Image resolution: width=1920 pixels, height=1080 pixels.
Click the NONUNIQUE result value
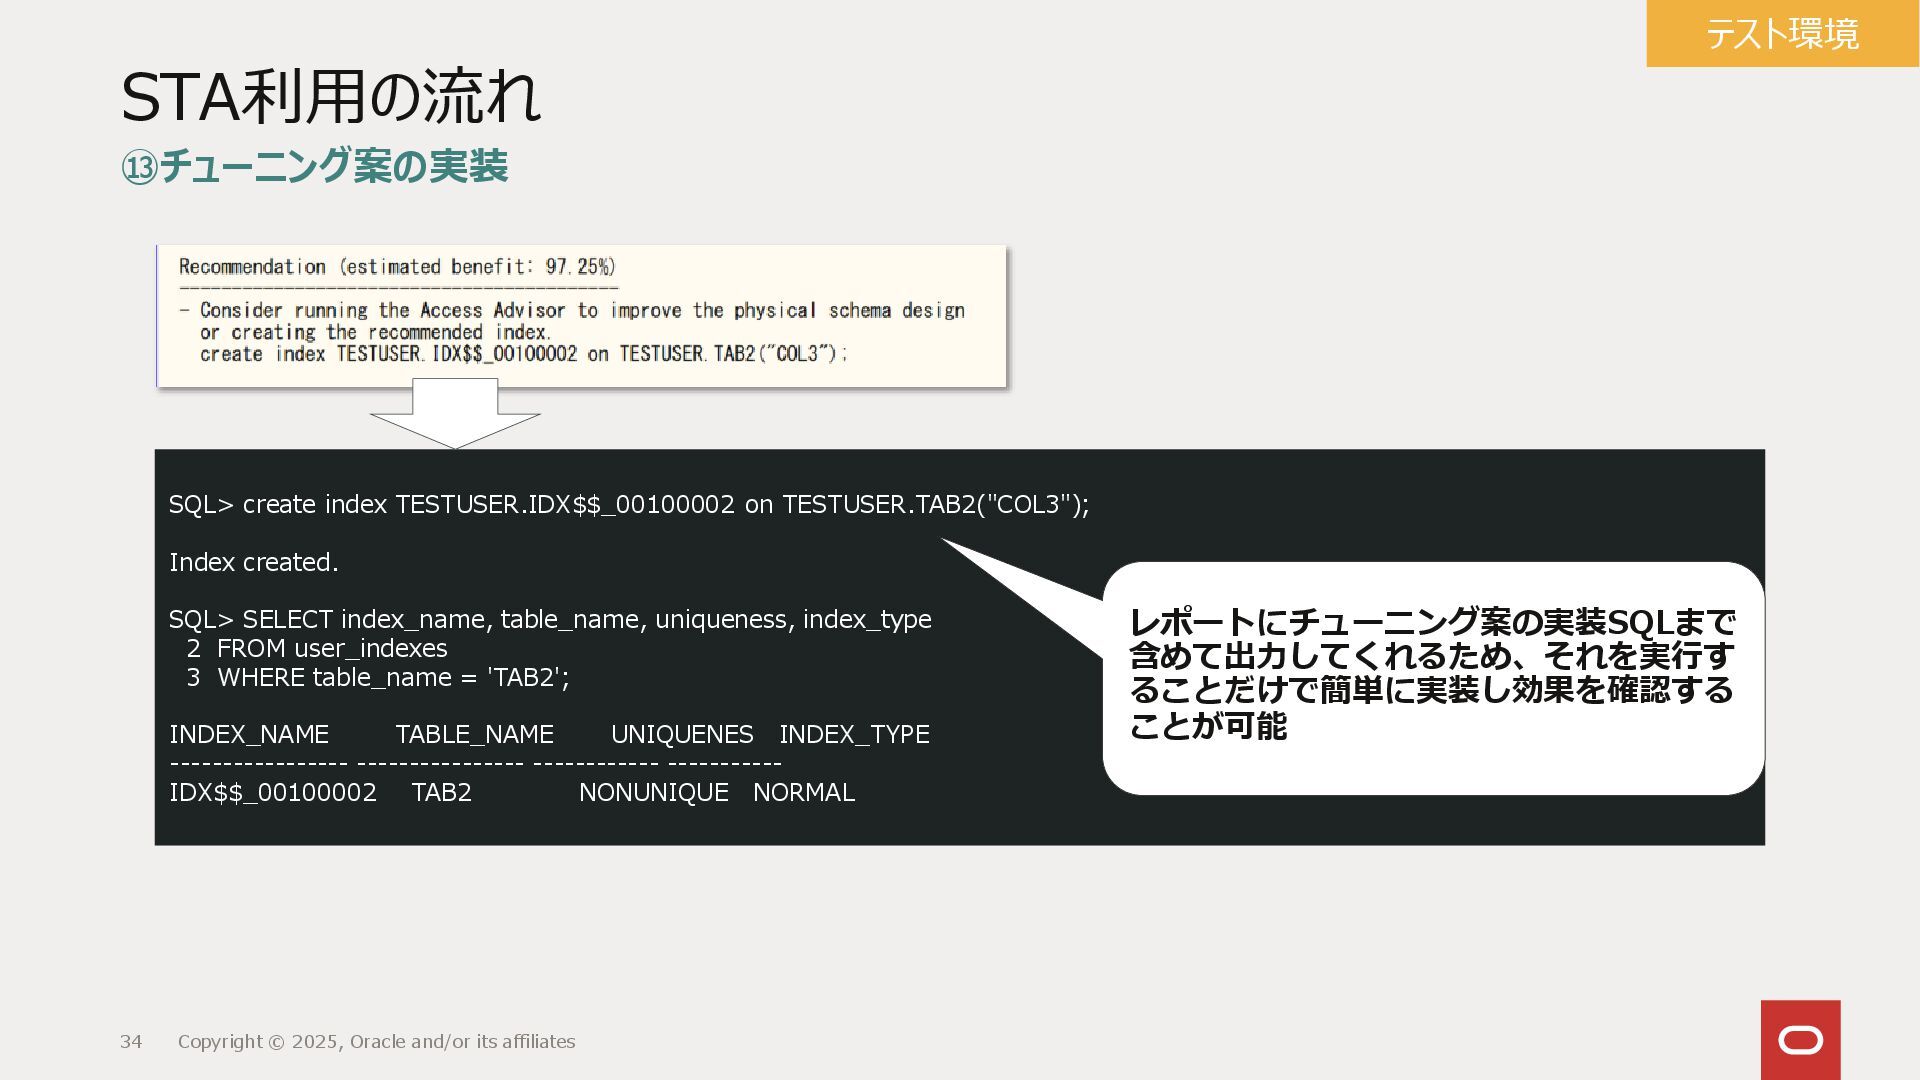click(x=653, y=792)
